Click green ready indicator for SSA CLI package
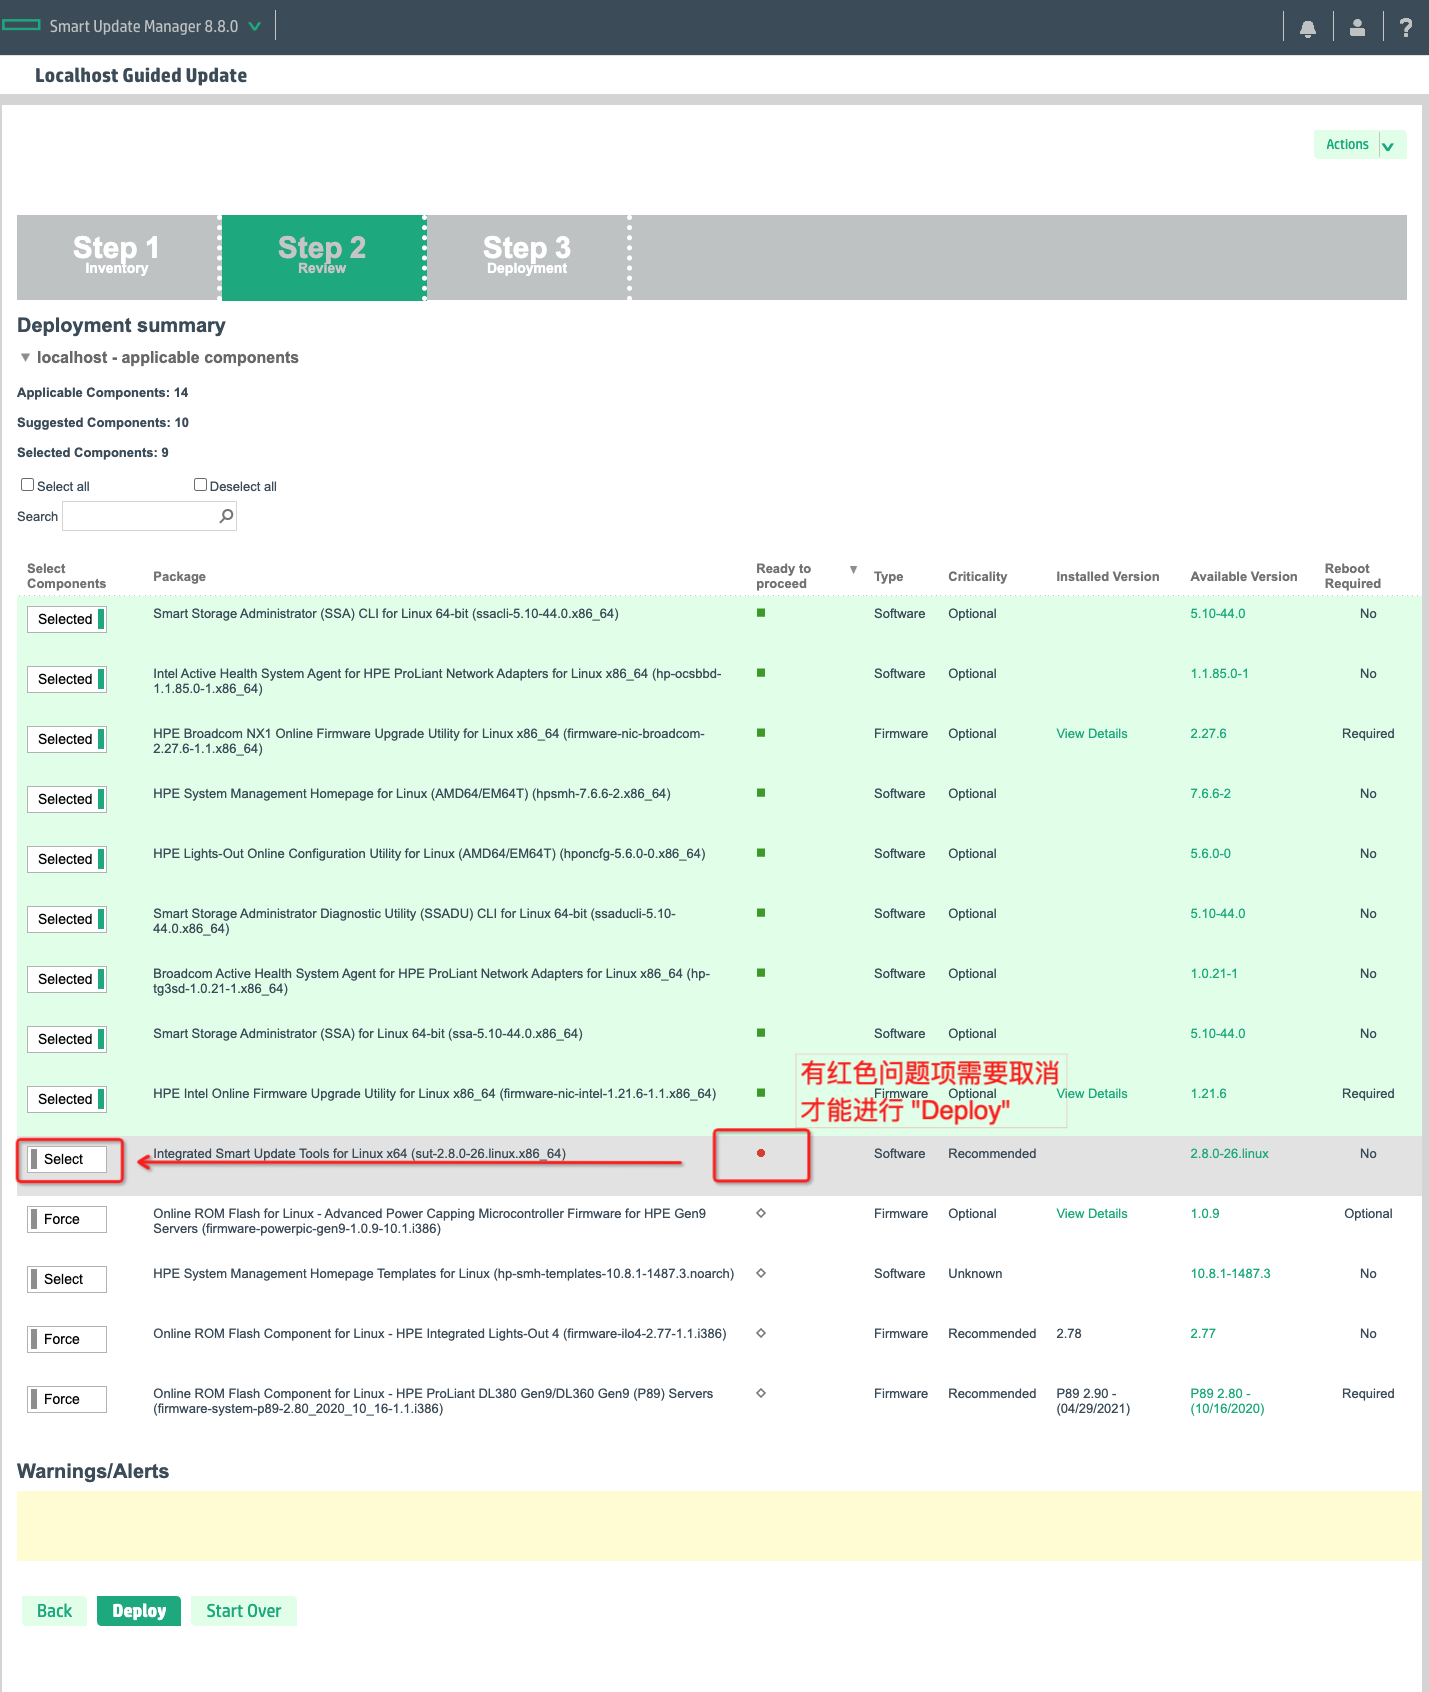 tap(761, 613)
